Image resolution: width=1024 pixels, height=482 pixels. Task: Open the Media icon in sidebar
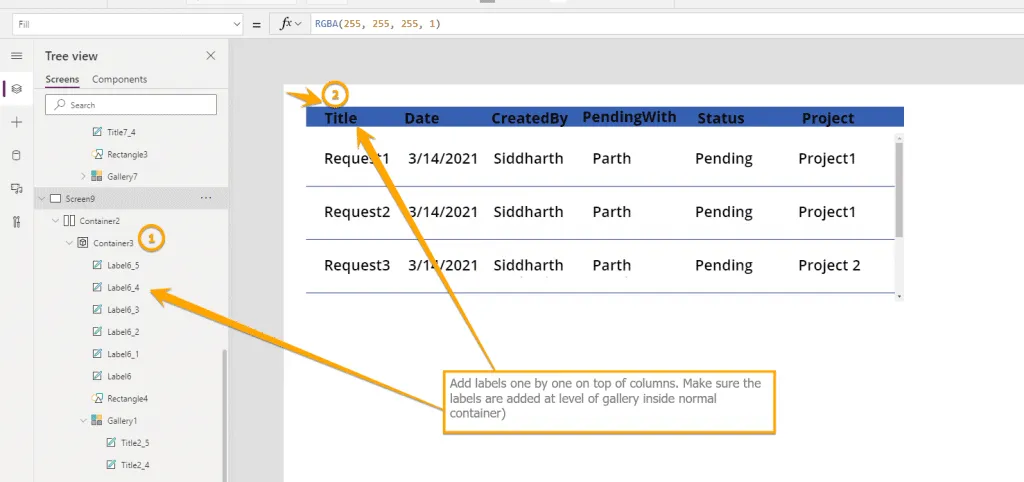(16, 188)
